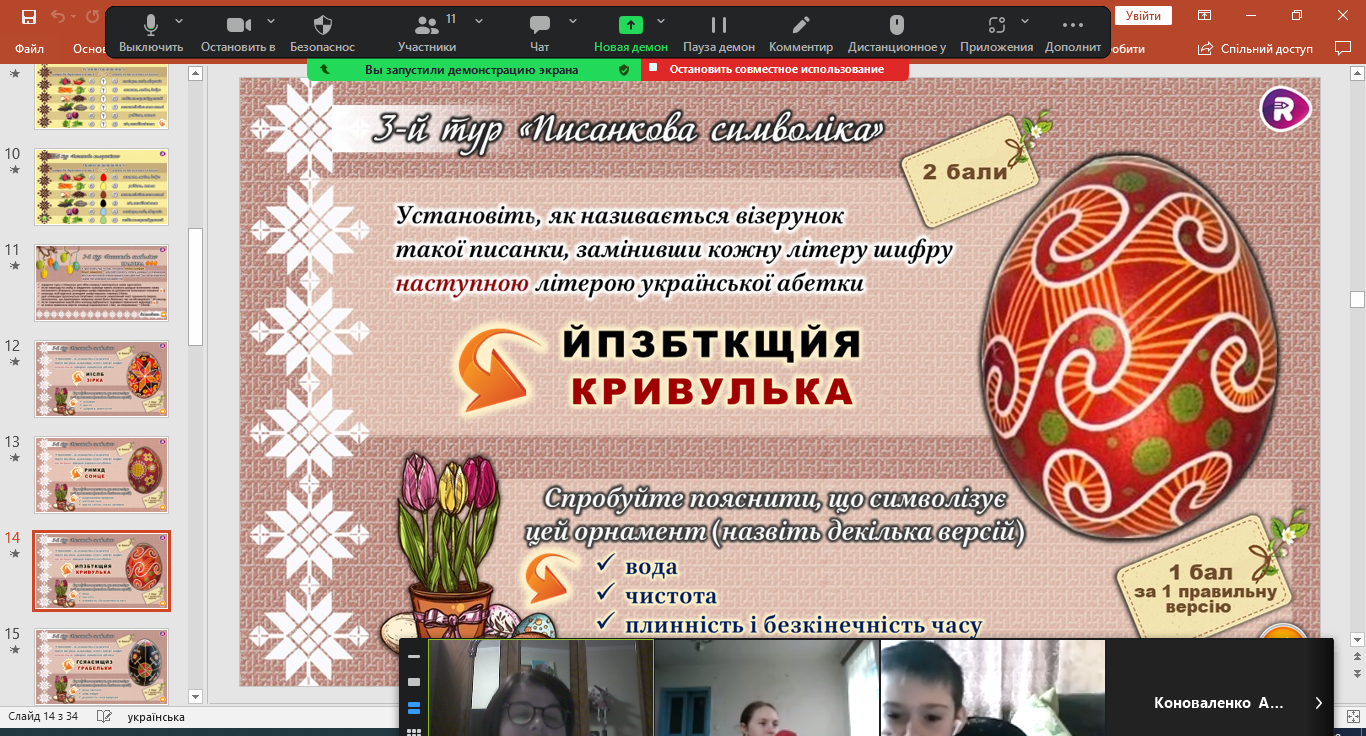The image size is (1366, 736).
Task: Click чистота answer line on slide
Action: pyautogui.click(x=671, y=596)
